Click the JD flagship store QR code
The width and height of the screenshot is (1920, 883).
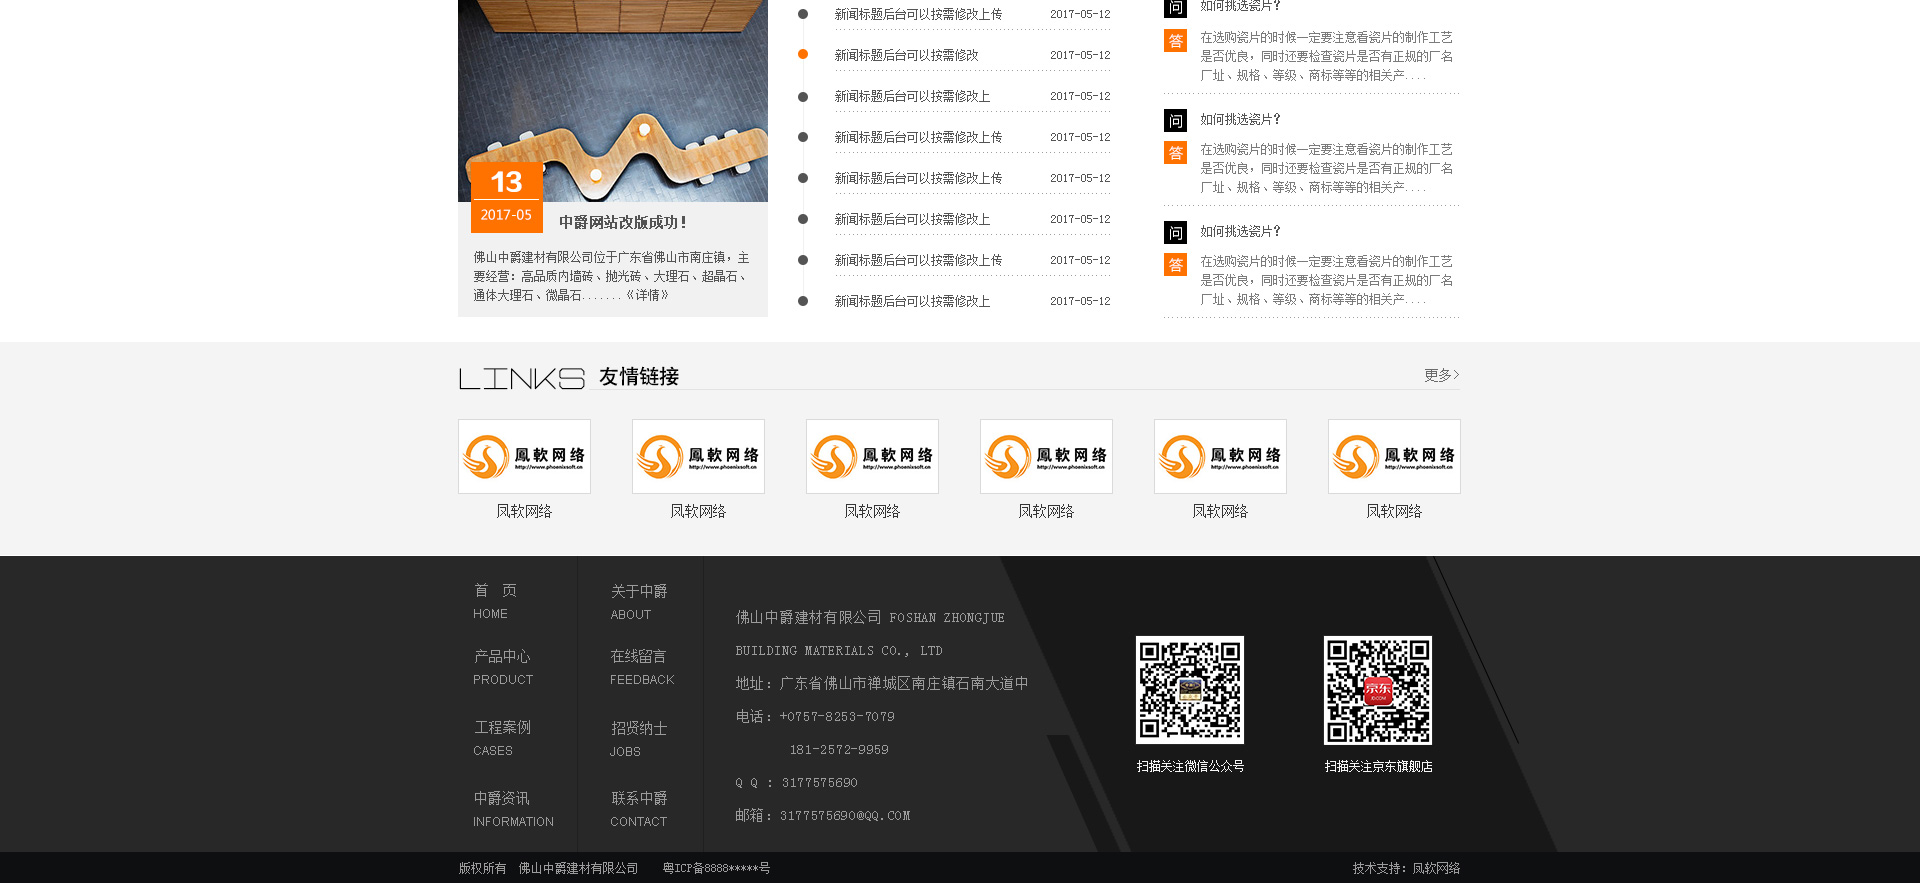(1377, 690)
